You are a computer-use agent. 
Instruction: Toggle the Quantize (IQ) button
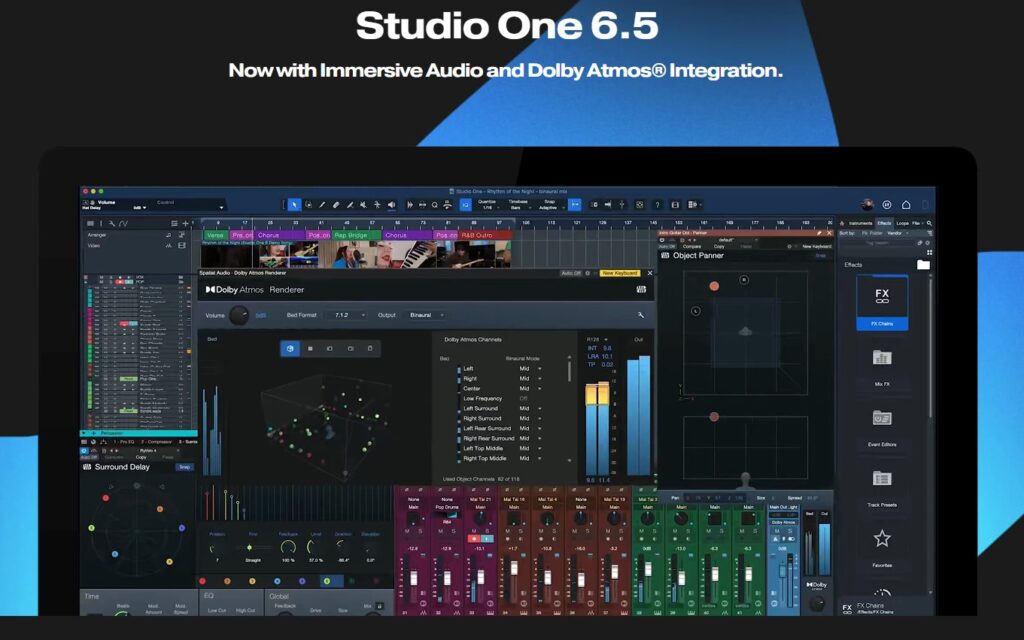coord(465,205)
